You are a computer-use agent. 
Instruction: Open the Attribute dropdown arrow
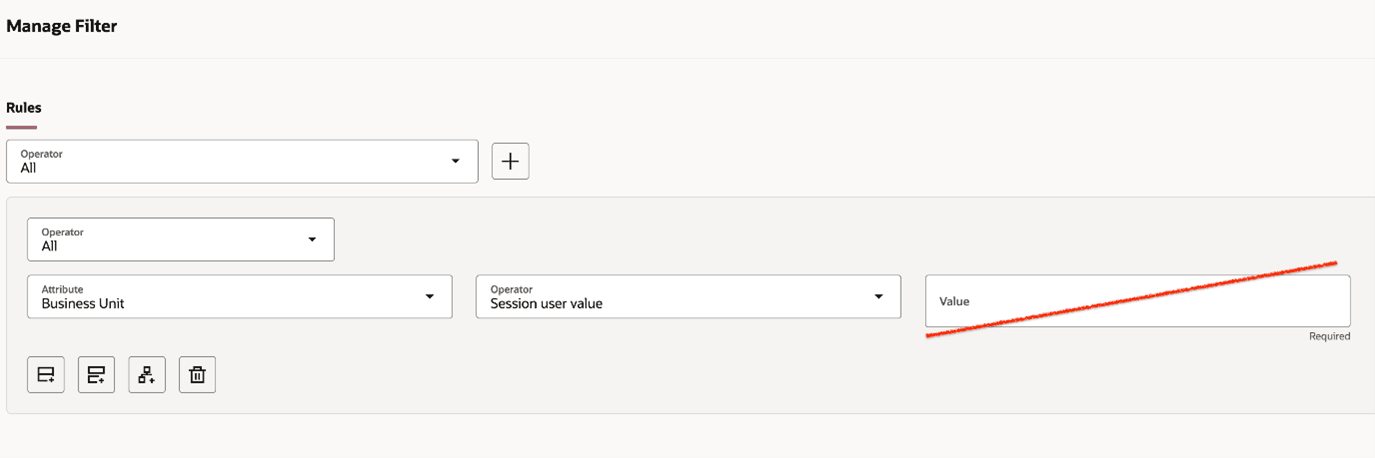point(430,296)
